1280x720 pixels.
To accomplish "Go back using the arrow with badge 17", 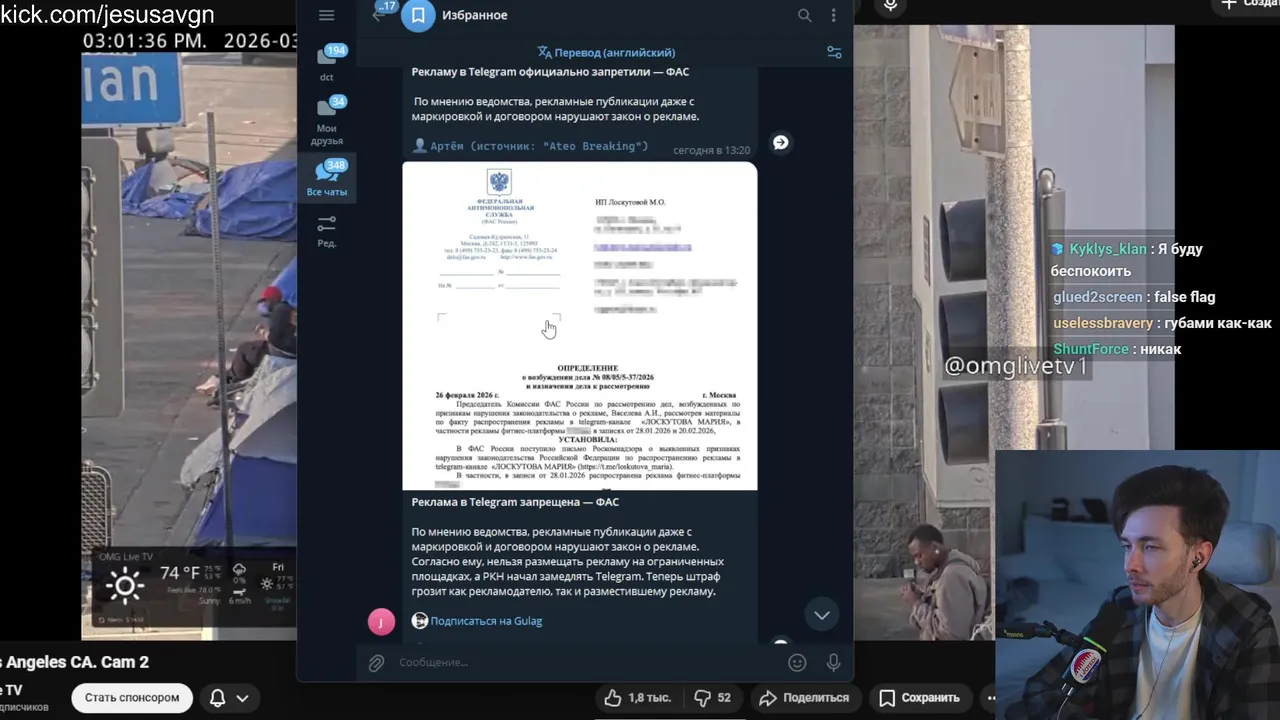I will click(x=380, y=13).
